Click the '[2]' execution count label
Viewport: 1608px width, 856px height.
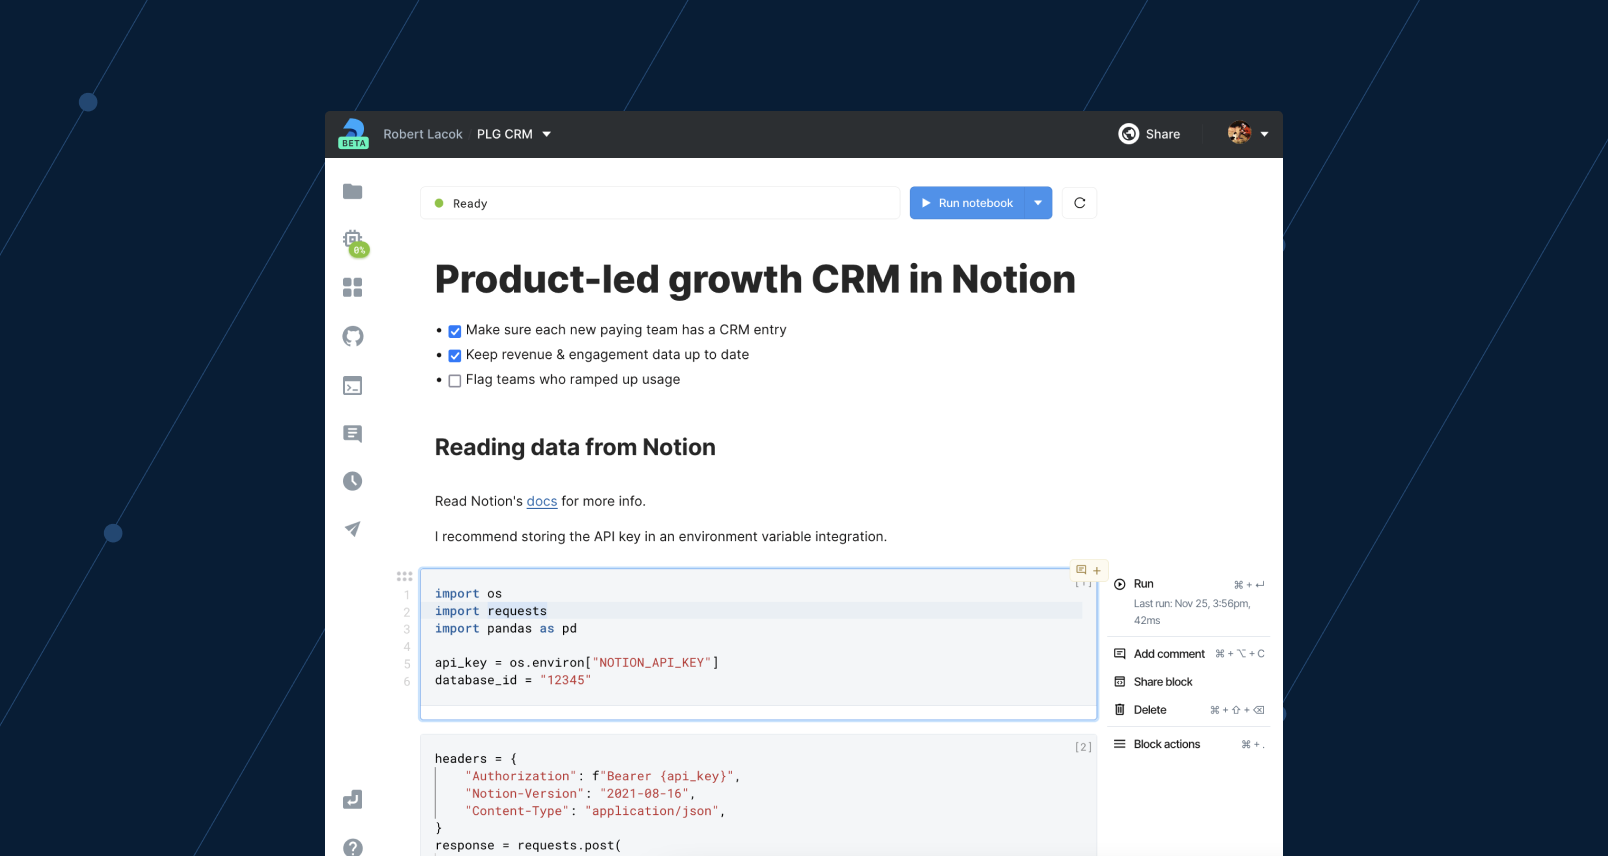pyautogui.click(x=1083, y=747)
